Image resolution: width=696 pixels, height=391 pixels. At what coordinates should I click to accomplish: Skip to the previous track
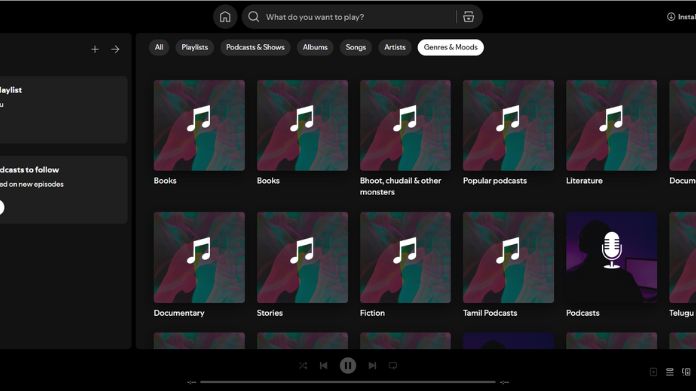(x=324, y=366)
